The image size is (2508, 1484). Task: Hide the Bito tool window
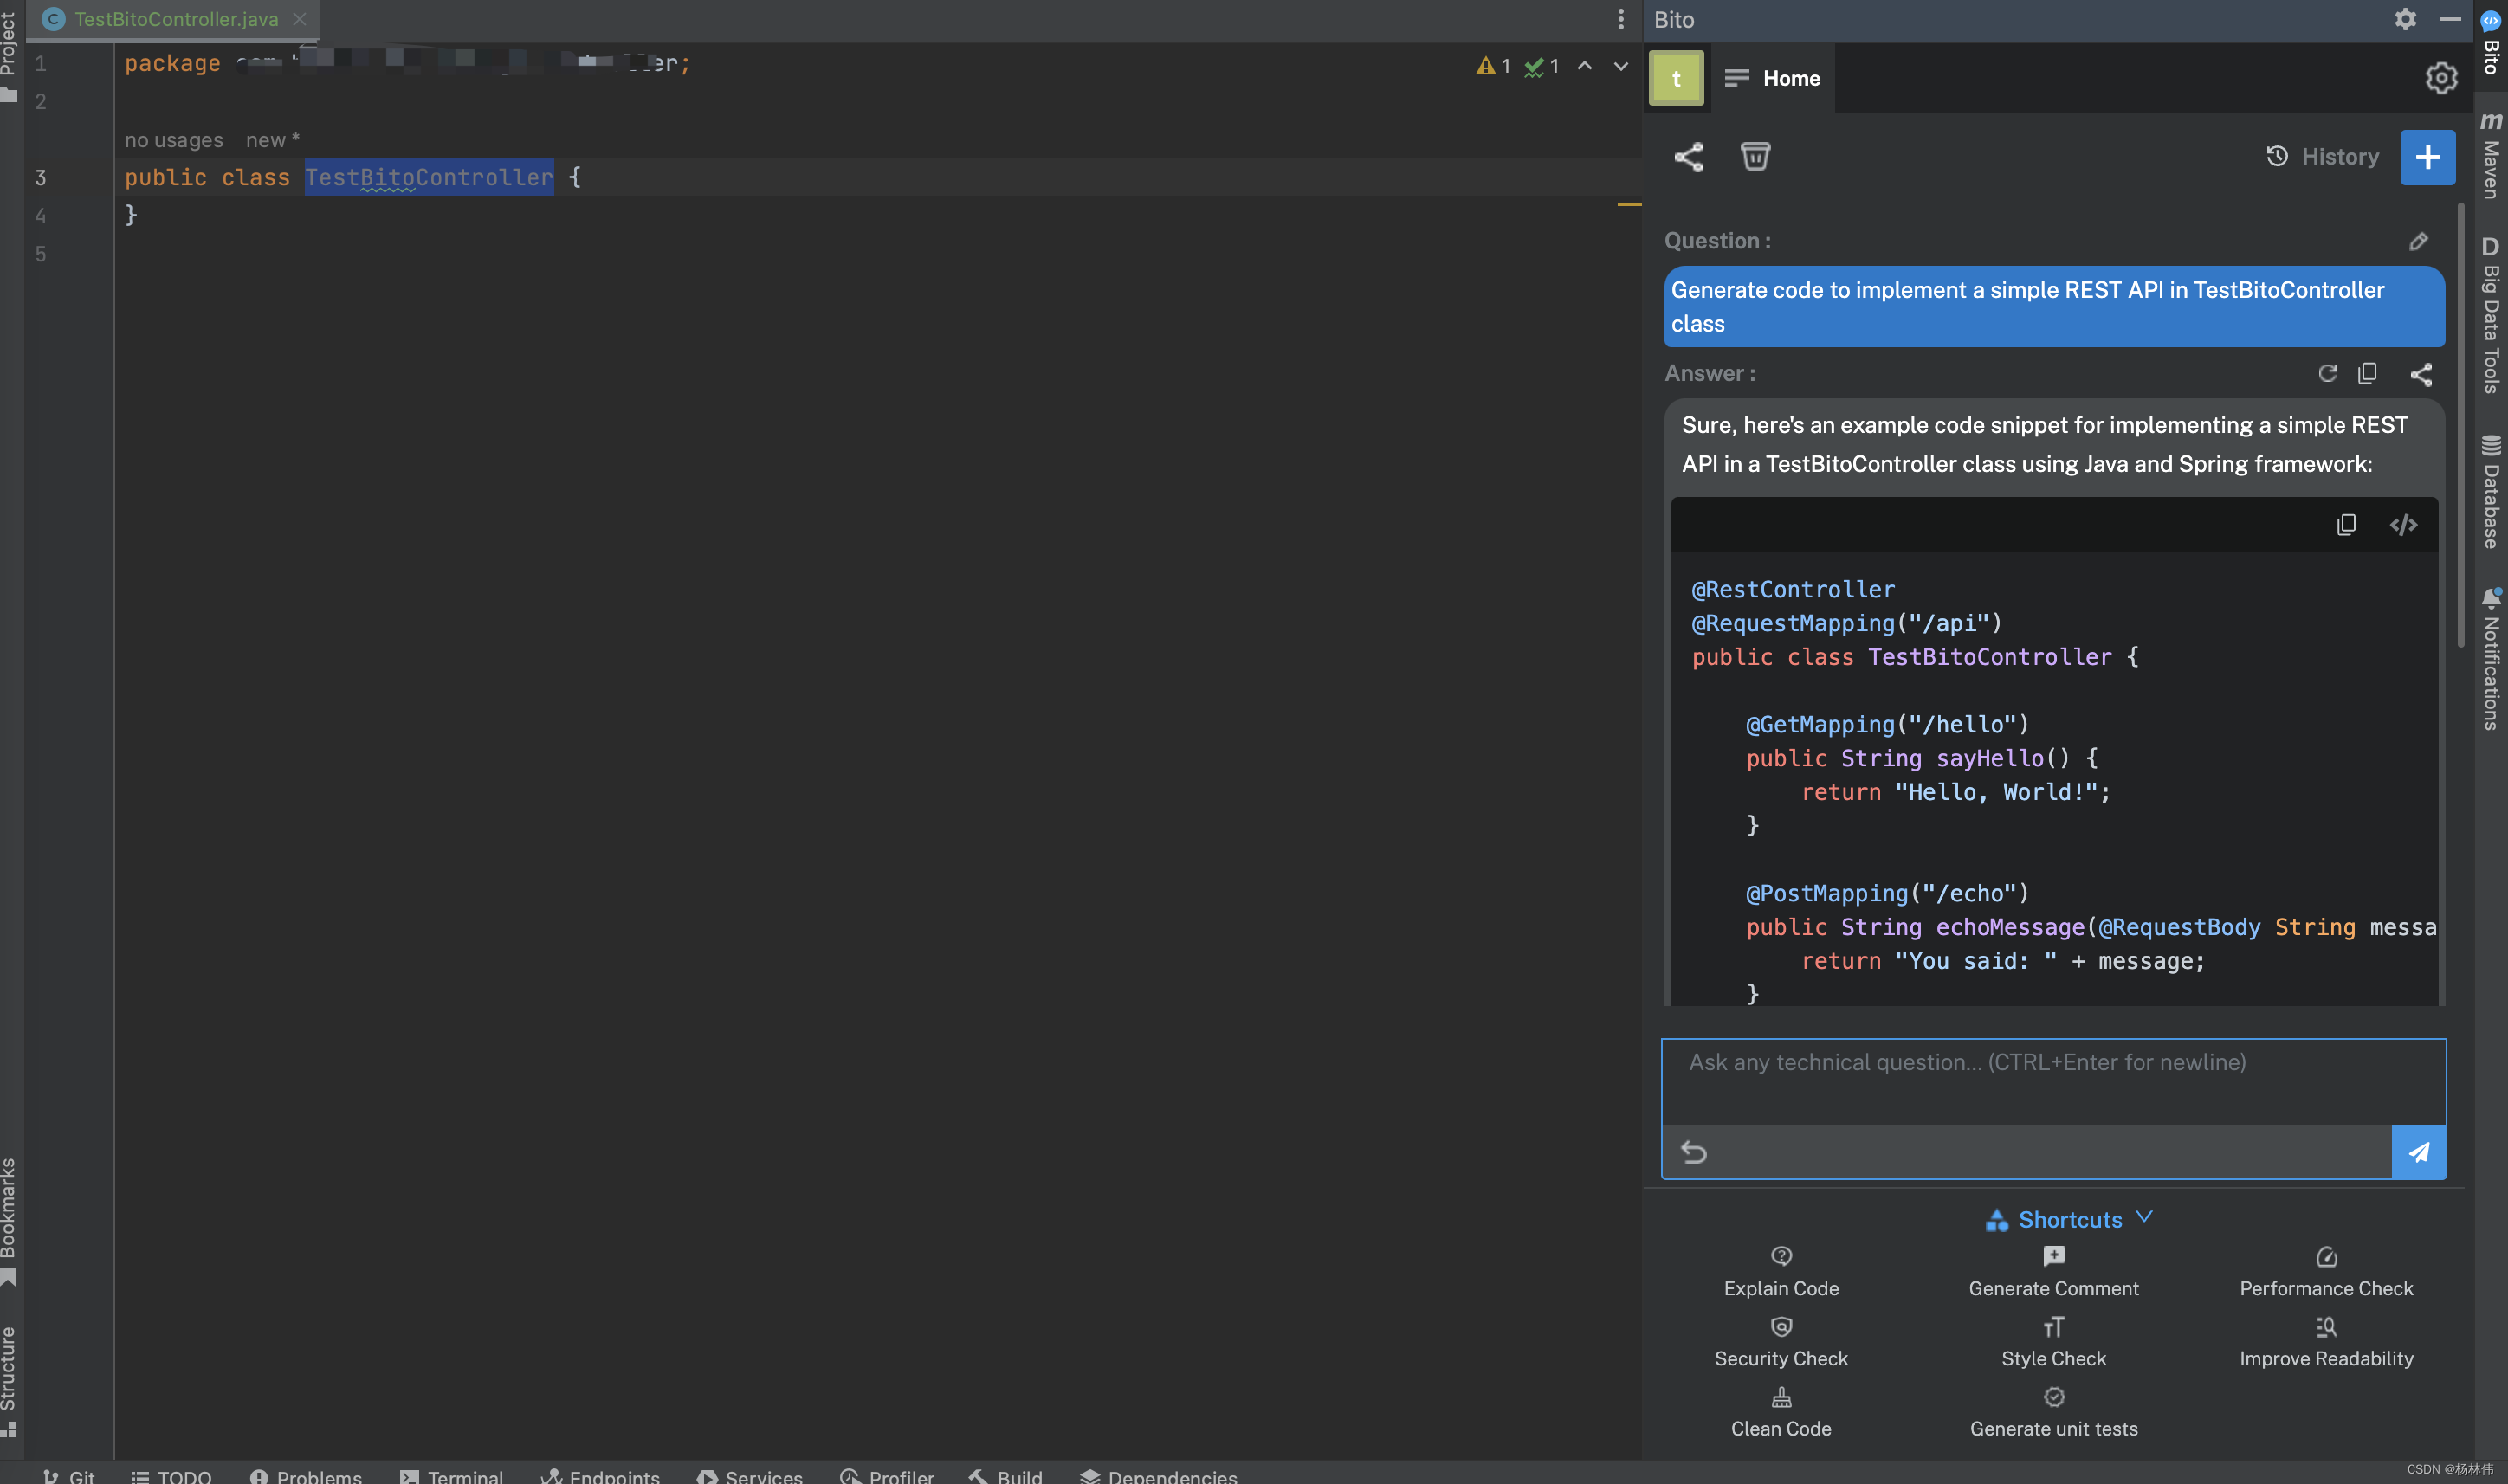2450,19
